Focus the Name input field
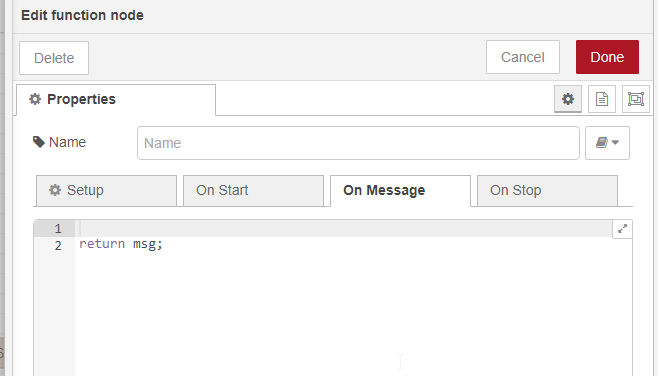 pyautogui.click(x=358, y=143)
